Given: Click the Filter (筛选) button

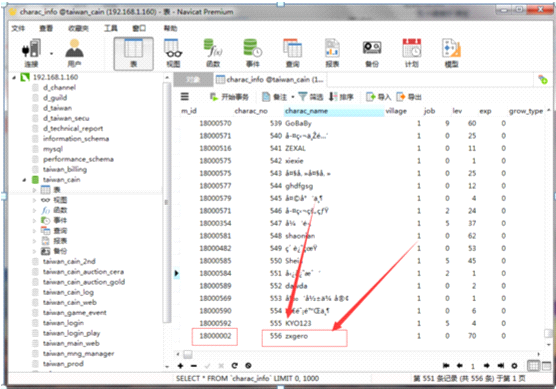Looking at the screenshot, I should point(311,96).
